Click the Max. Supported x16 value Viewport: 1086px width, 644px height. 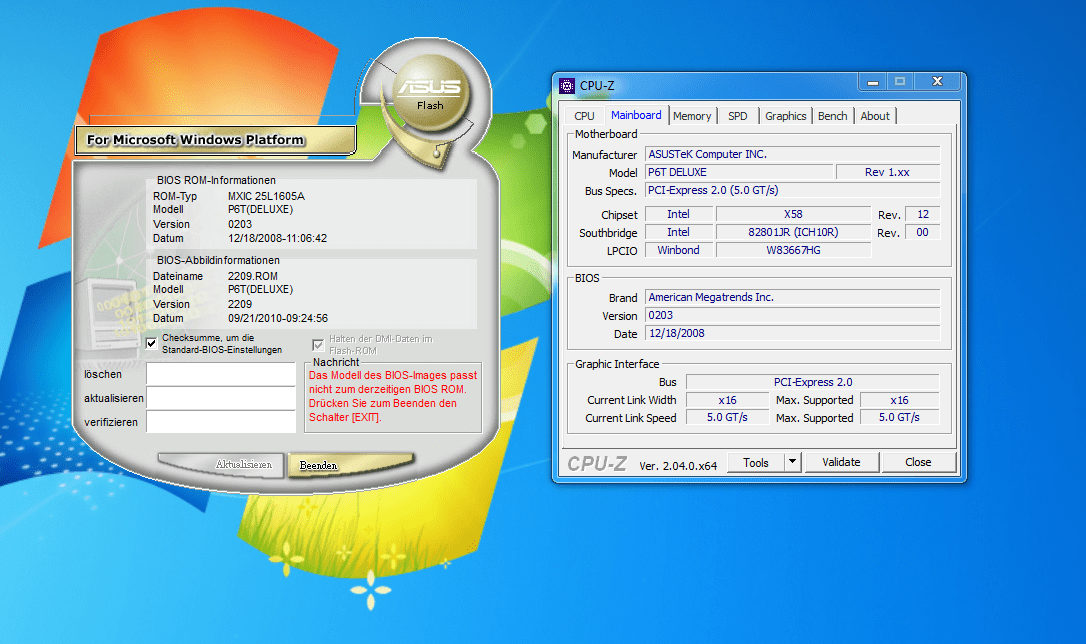899,400
